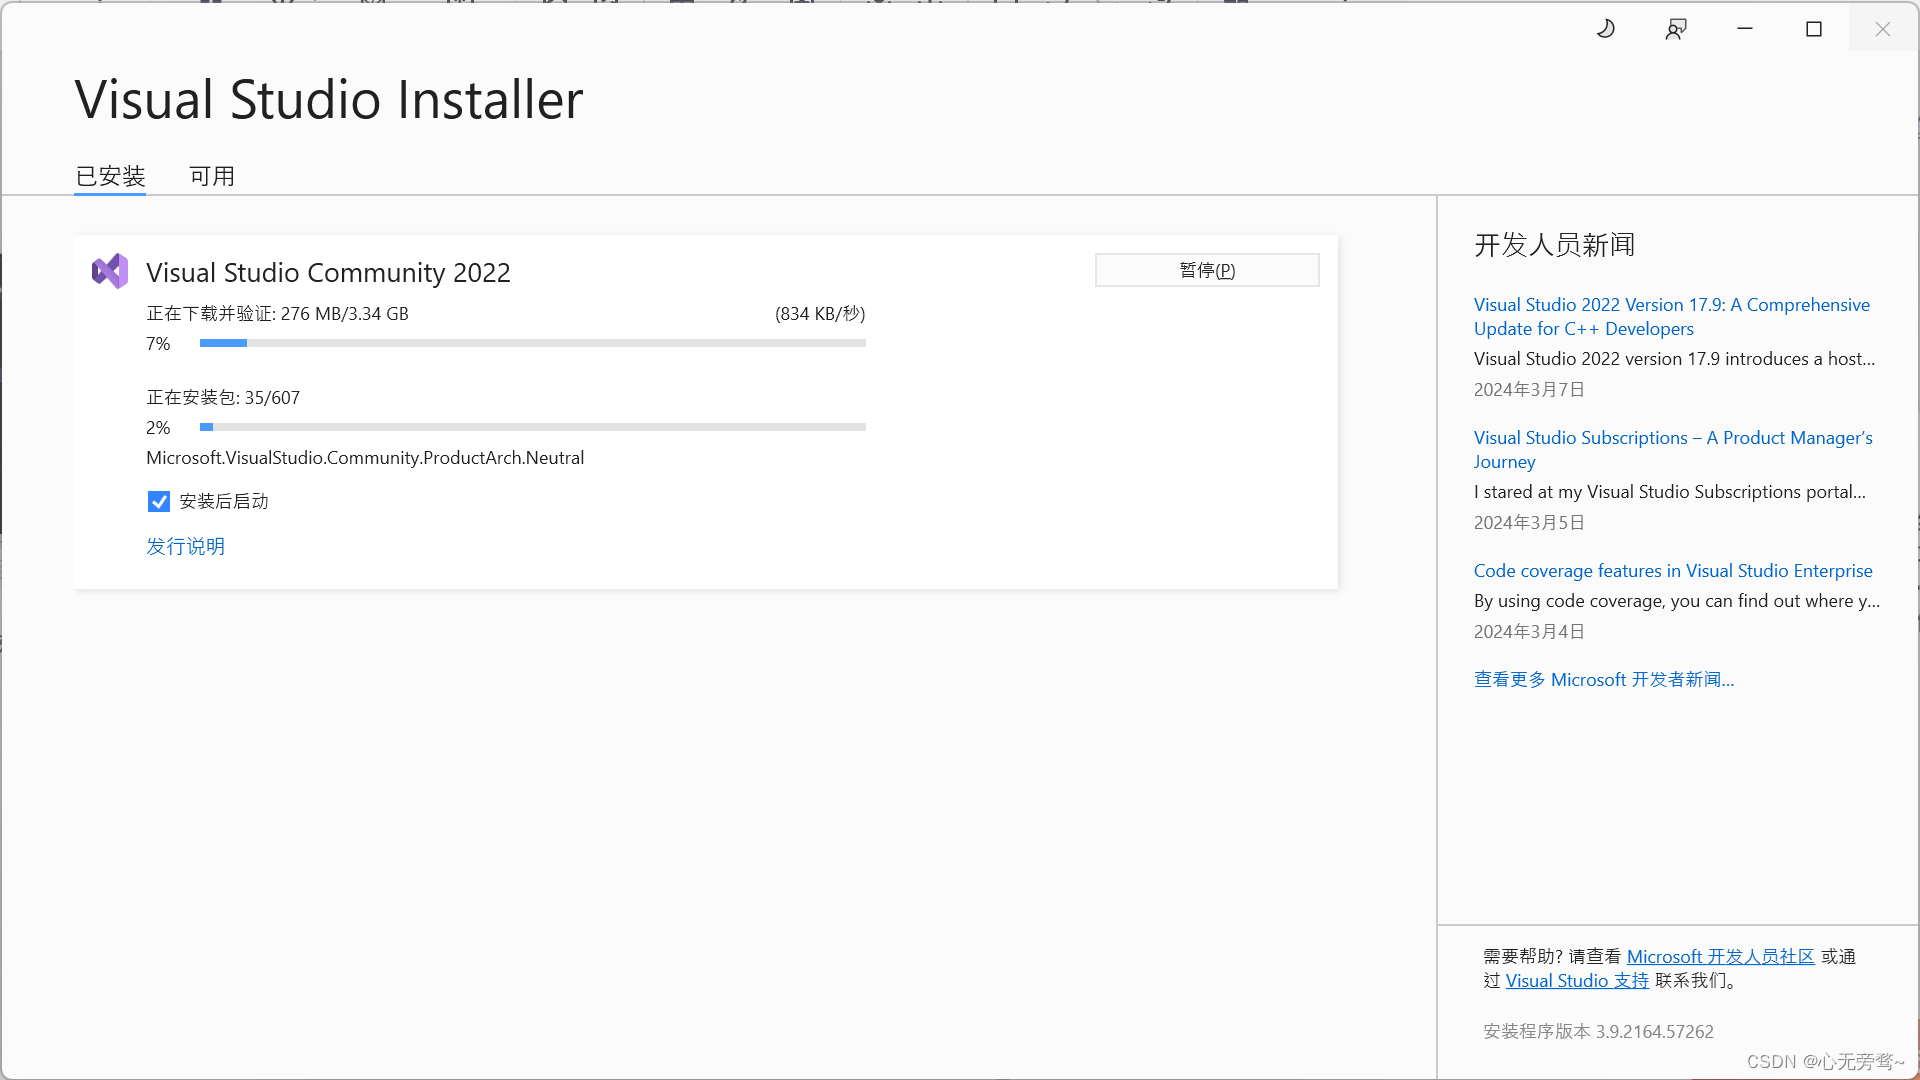The height and width of the screenshot is (1080, 1920).
Task: Open Code coverage features article link
Action: (1672, 570)
